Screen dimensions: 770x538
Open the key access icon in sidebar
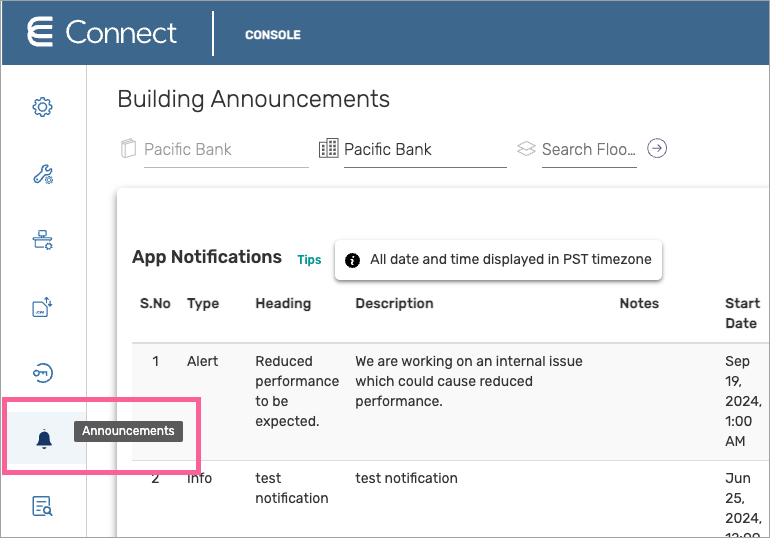43,373
